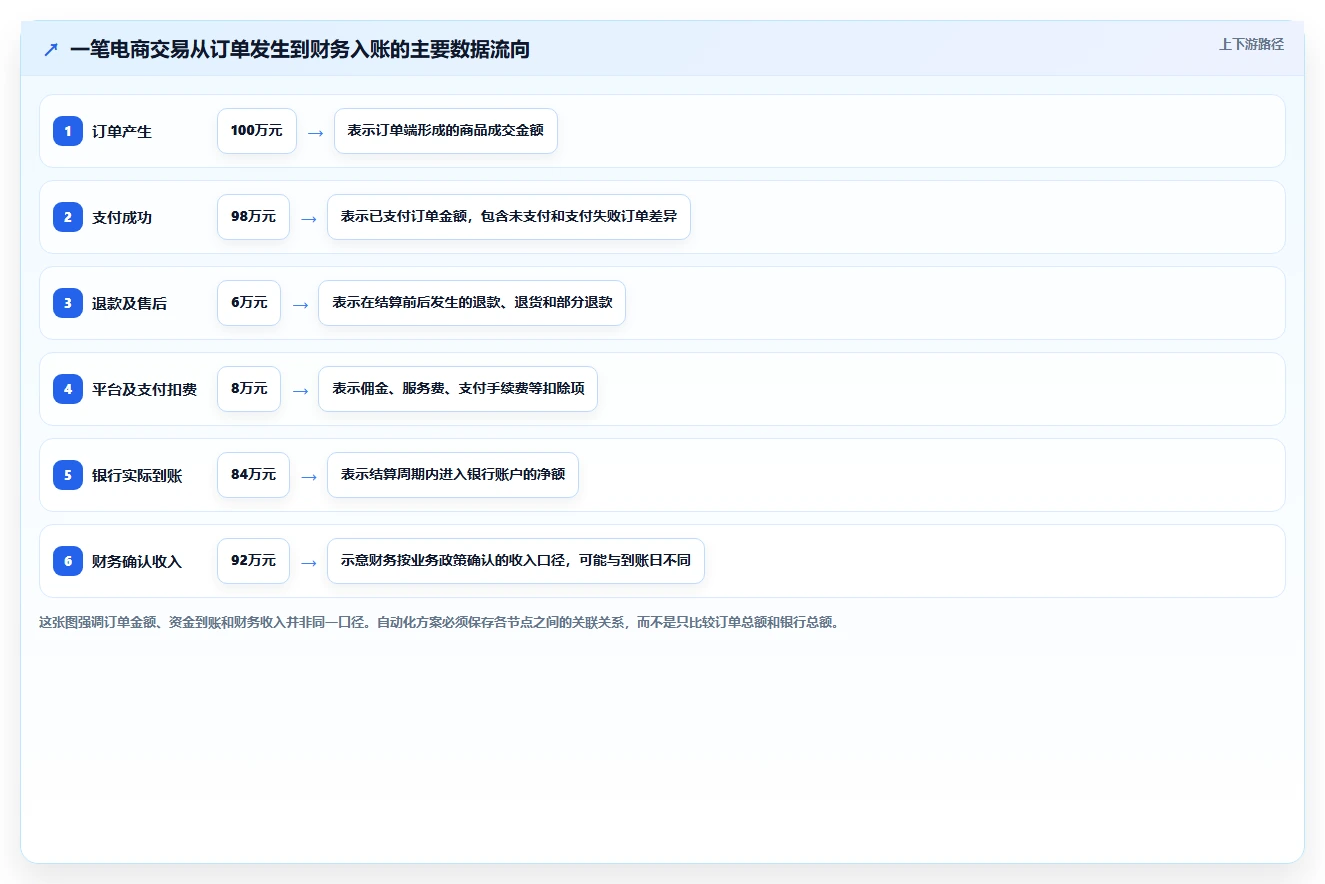Click the arrow after 92万元
The width and height of the screenshot is (1325, 884).
coord(308,562)
